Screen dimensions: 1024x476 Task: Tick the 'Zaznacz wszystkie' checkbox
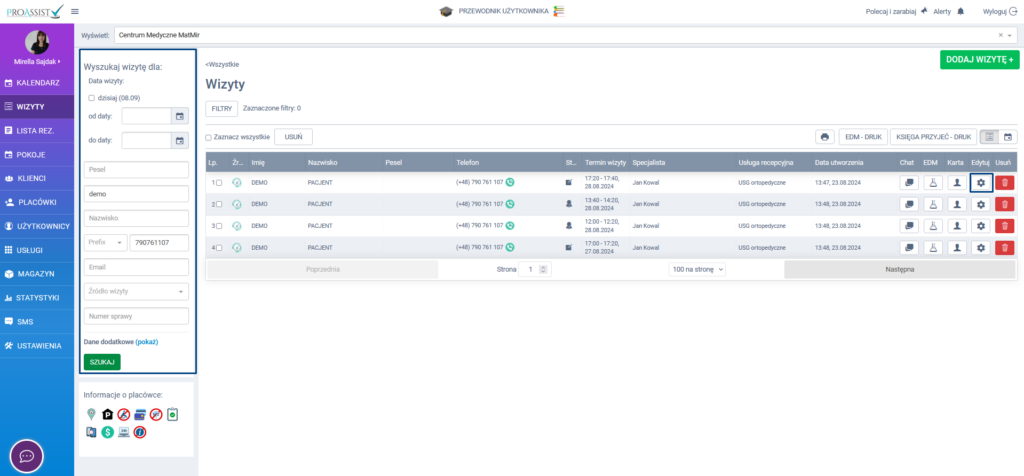coord(209,137)
